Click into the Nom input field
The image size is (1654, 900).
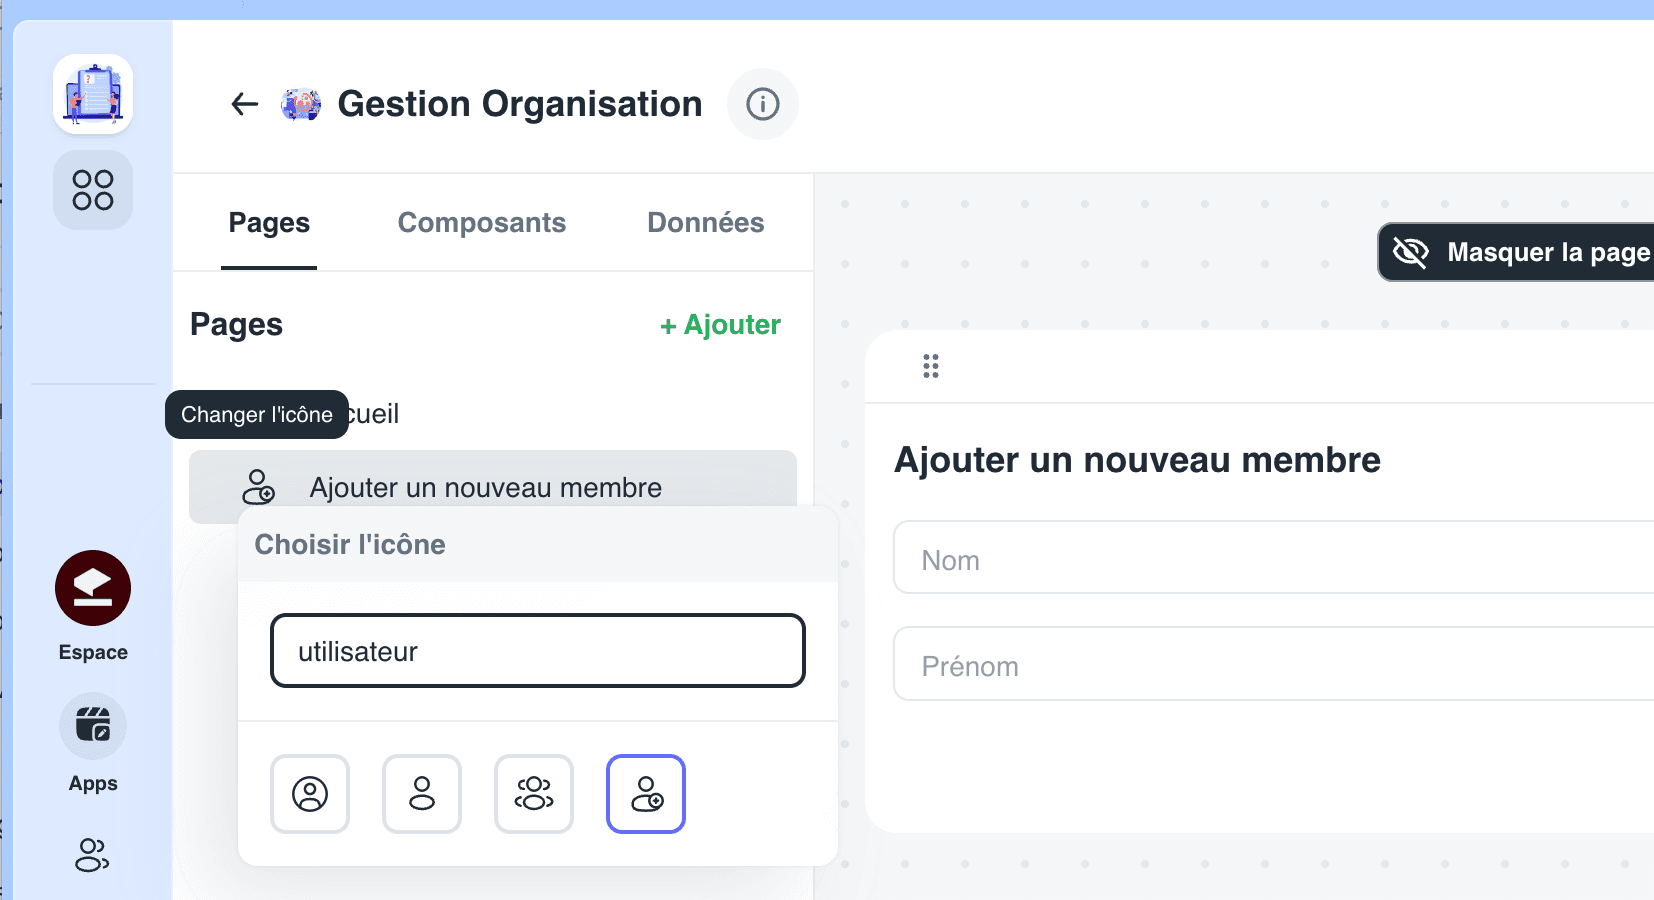tap(1270, 560)
